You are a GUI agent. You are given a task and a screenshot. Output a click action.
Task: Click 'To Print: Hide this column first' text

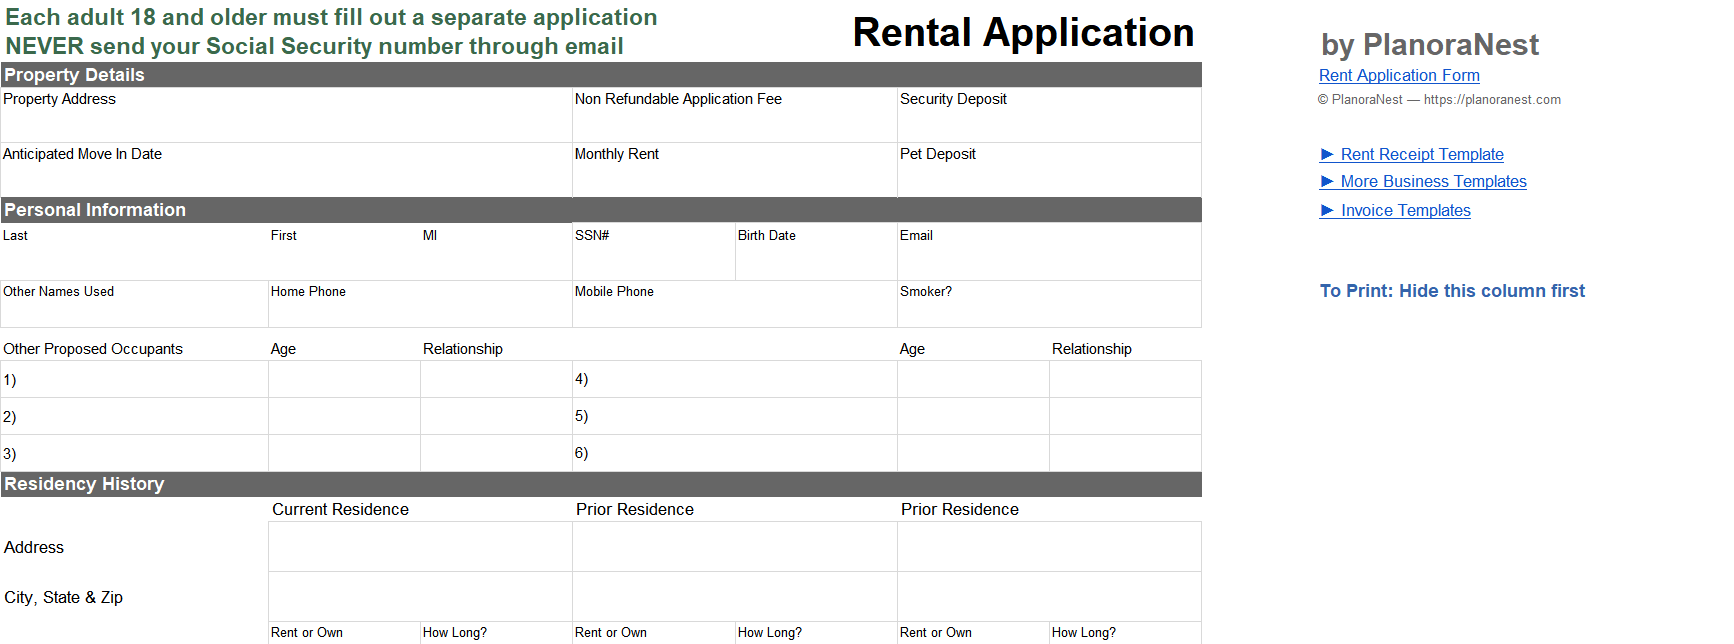(x=1452, y=291)
